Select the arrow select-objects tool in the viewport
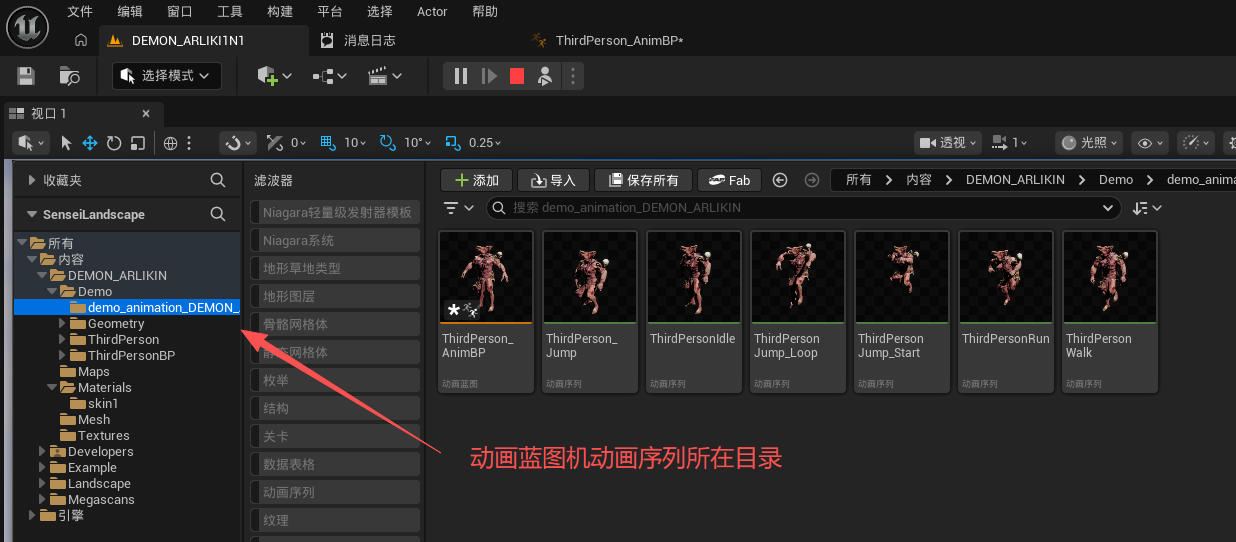 tap(66, 143)
